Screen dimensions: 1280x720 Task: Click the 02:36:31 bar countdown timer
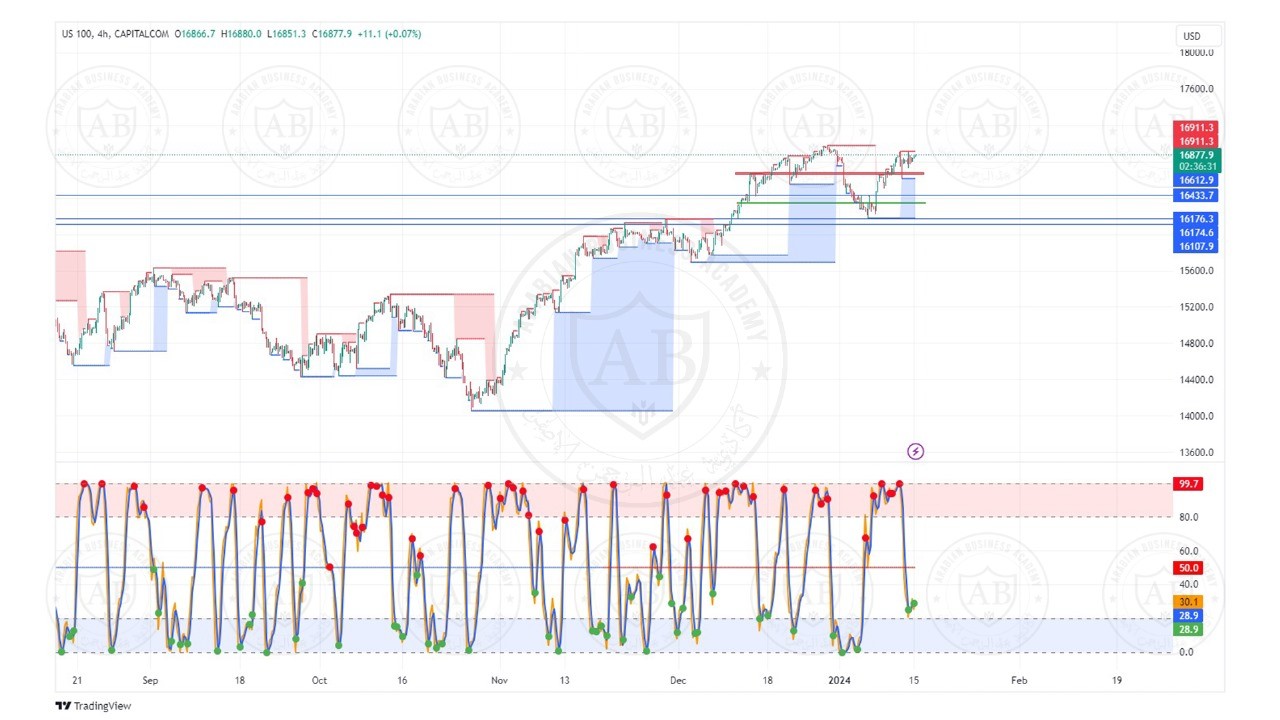coord(1196,167)
